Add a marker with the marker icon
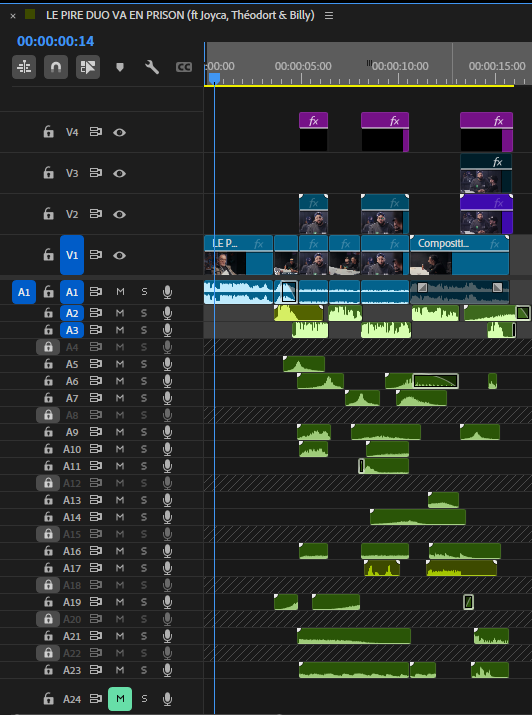The image size is (532, 715). tap(120, 67)
